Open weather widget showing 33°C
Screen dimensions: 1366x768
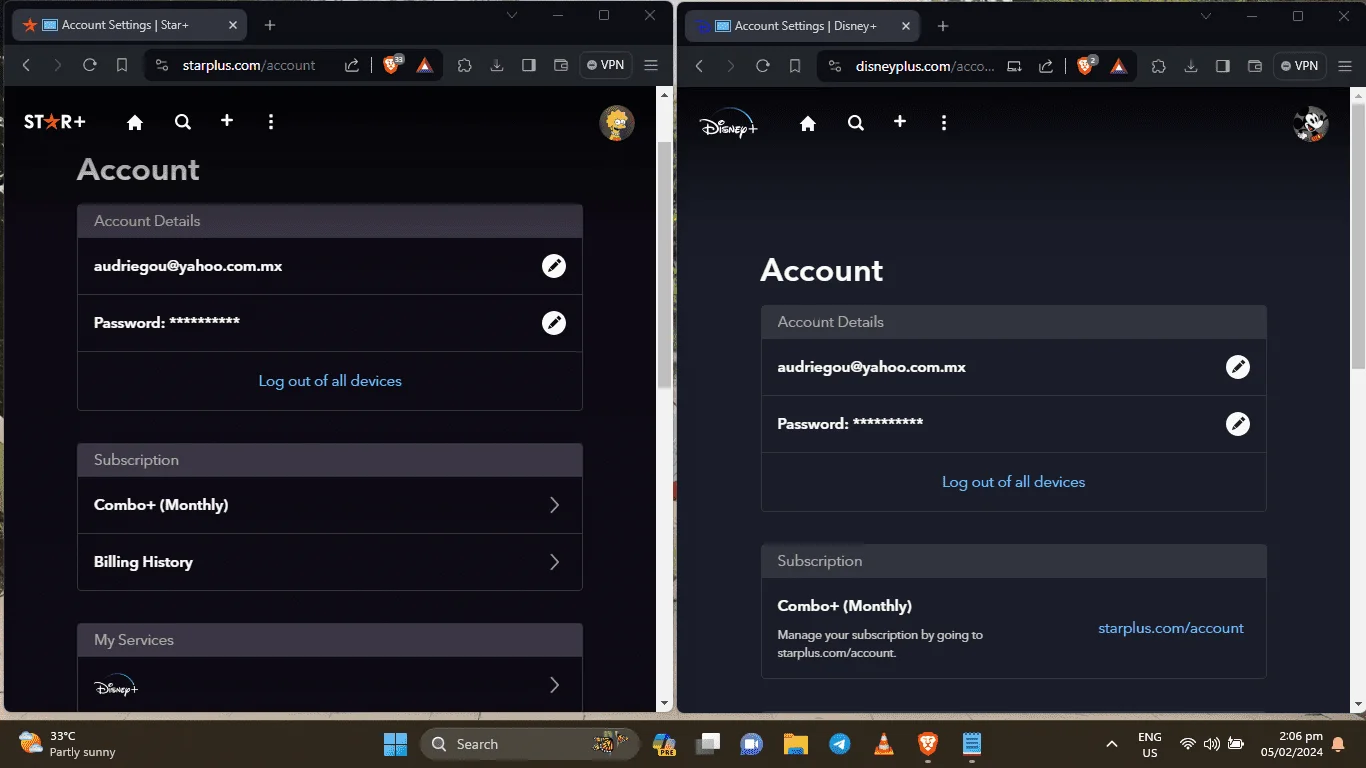click(x=68, y=744)
